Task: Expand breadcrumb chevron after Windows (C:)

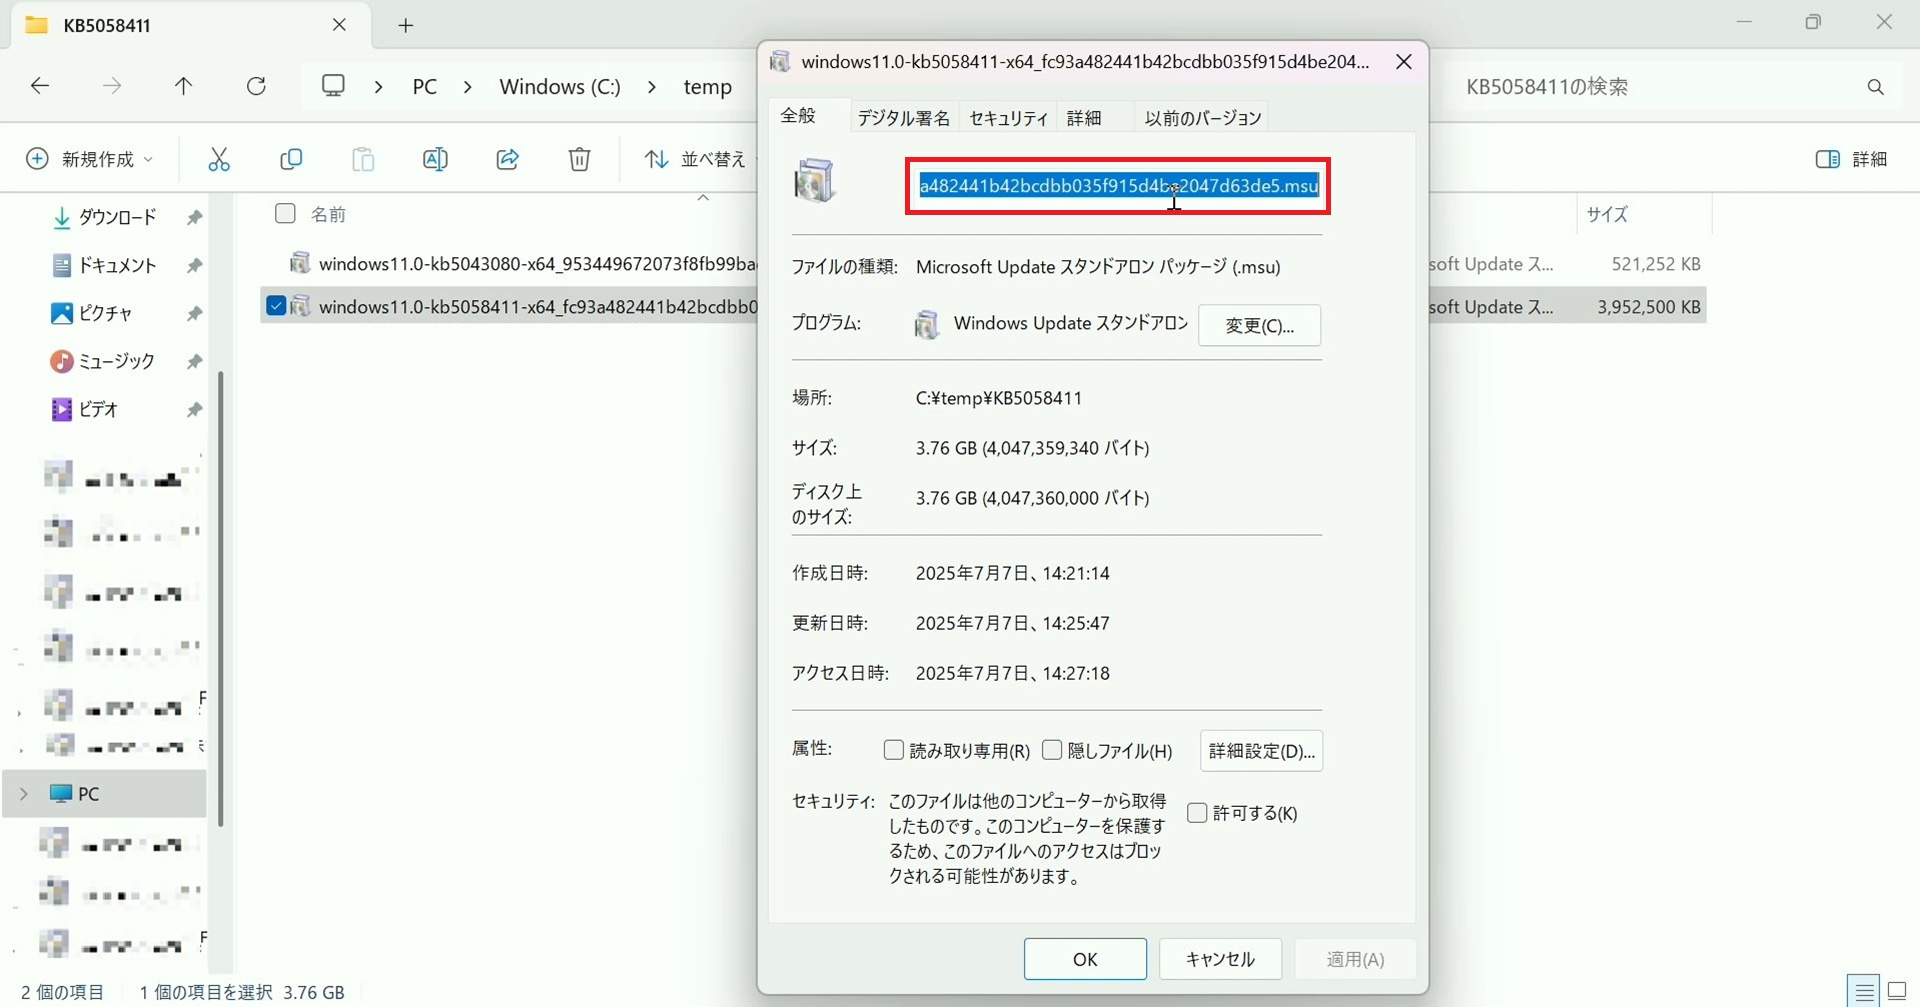Action: [652, 88]
